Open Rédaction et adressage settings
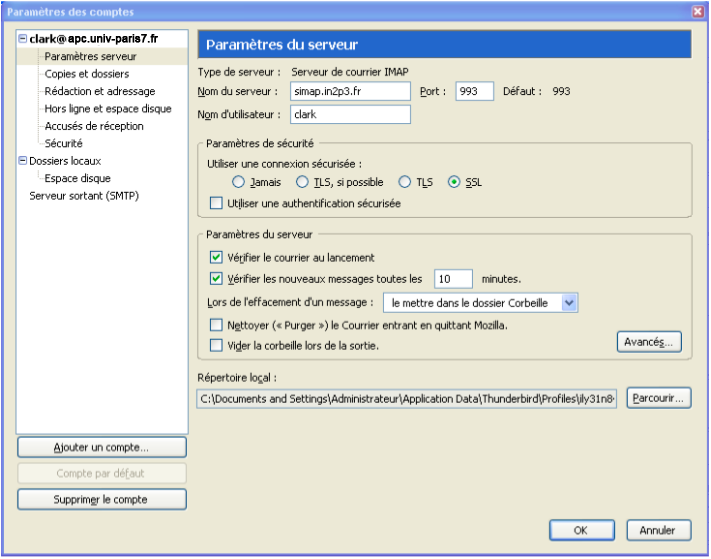 point(100,91)
